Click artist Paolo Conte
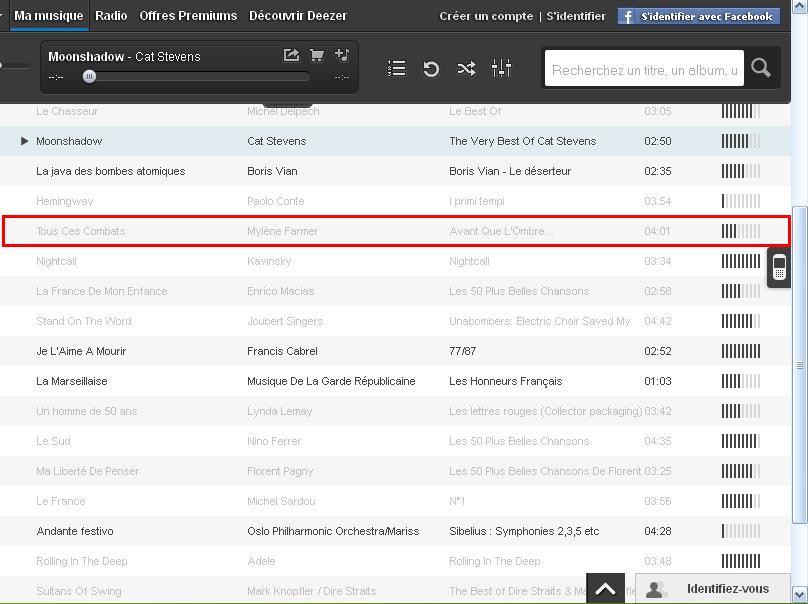 pos(276,202)
